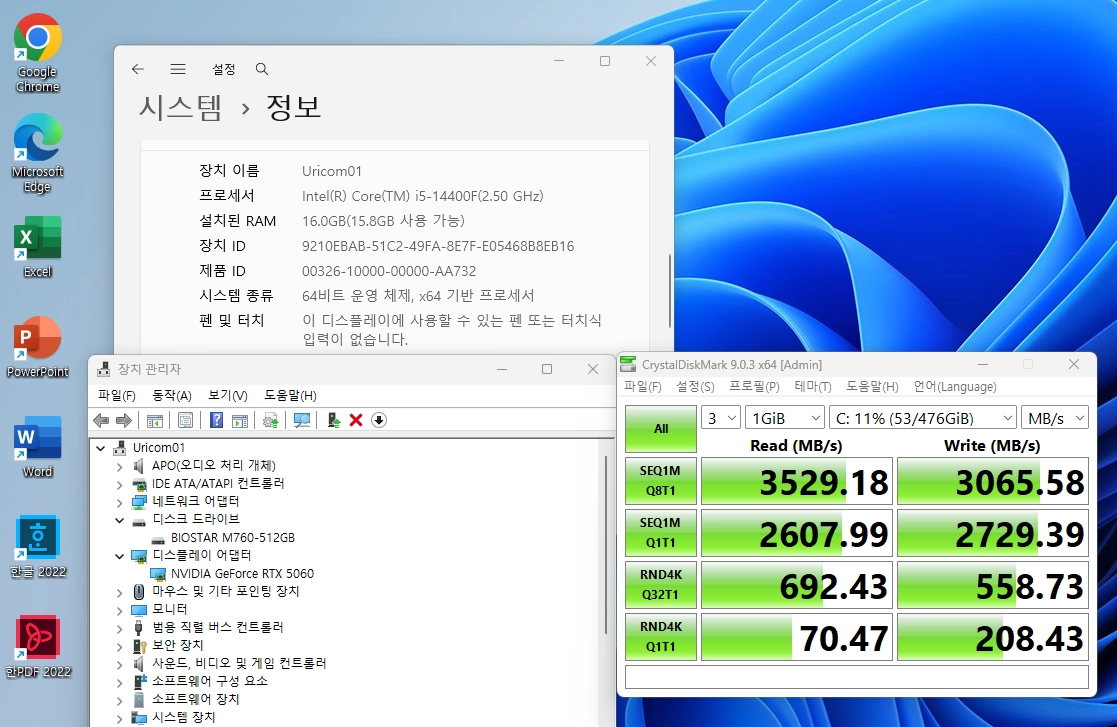
Task: Open Settings hamburger navigation menu
Action: [x=178, y=69]
